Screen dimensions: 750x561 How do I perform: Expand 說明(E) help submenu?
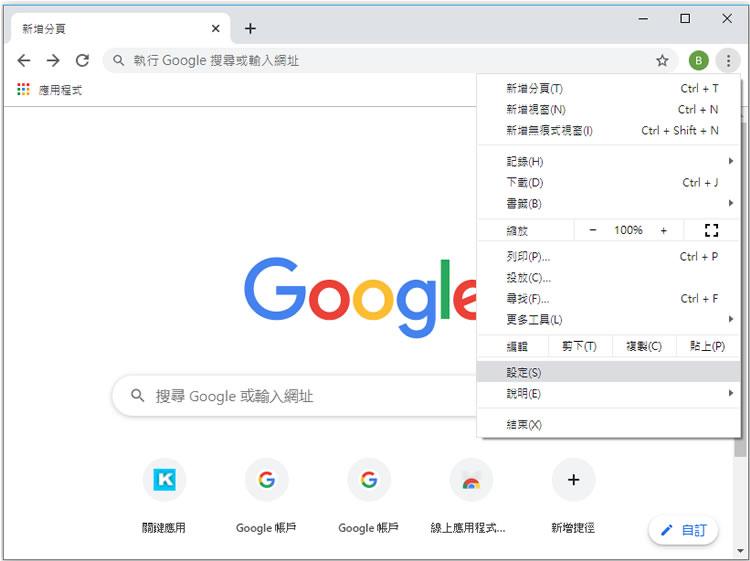(608, 394)
